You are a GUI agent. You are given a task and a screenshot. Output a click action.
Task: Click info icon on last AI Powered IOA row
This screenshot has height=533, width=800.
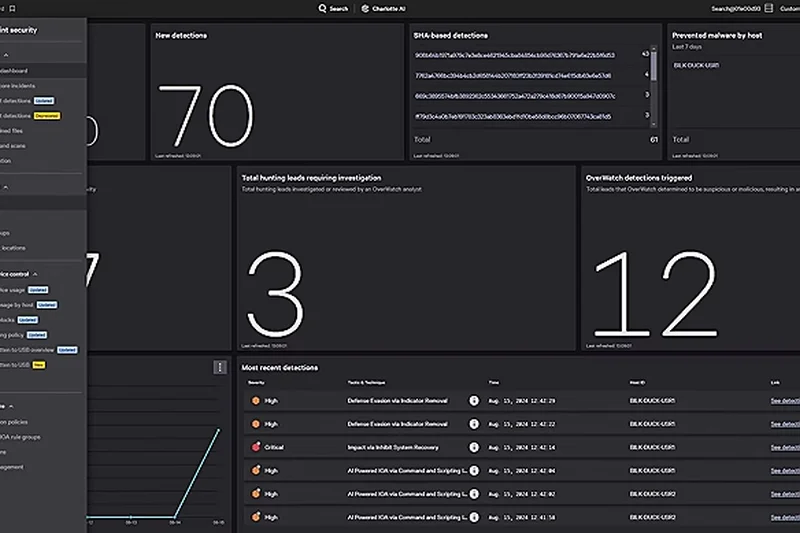click(x=474, y=516)
